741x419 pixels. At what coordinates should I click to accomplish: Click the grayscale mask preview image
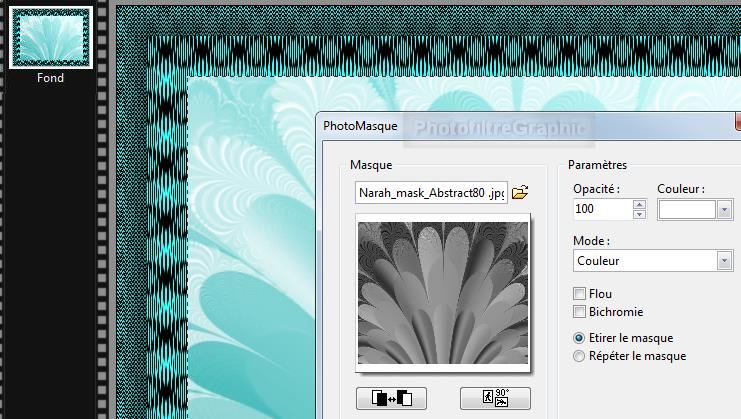[x=442, y=292]
